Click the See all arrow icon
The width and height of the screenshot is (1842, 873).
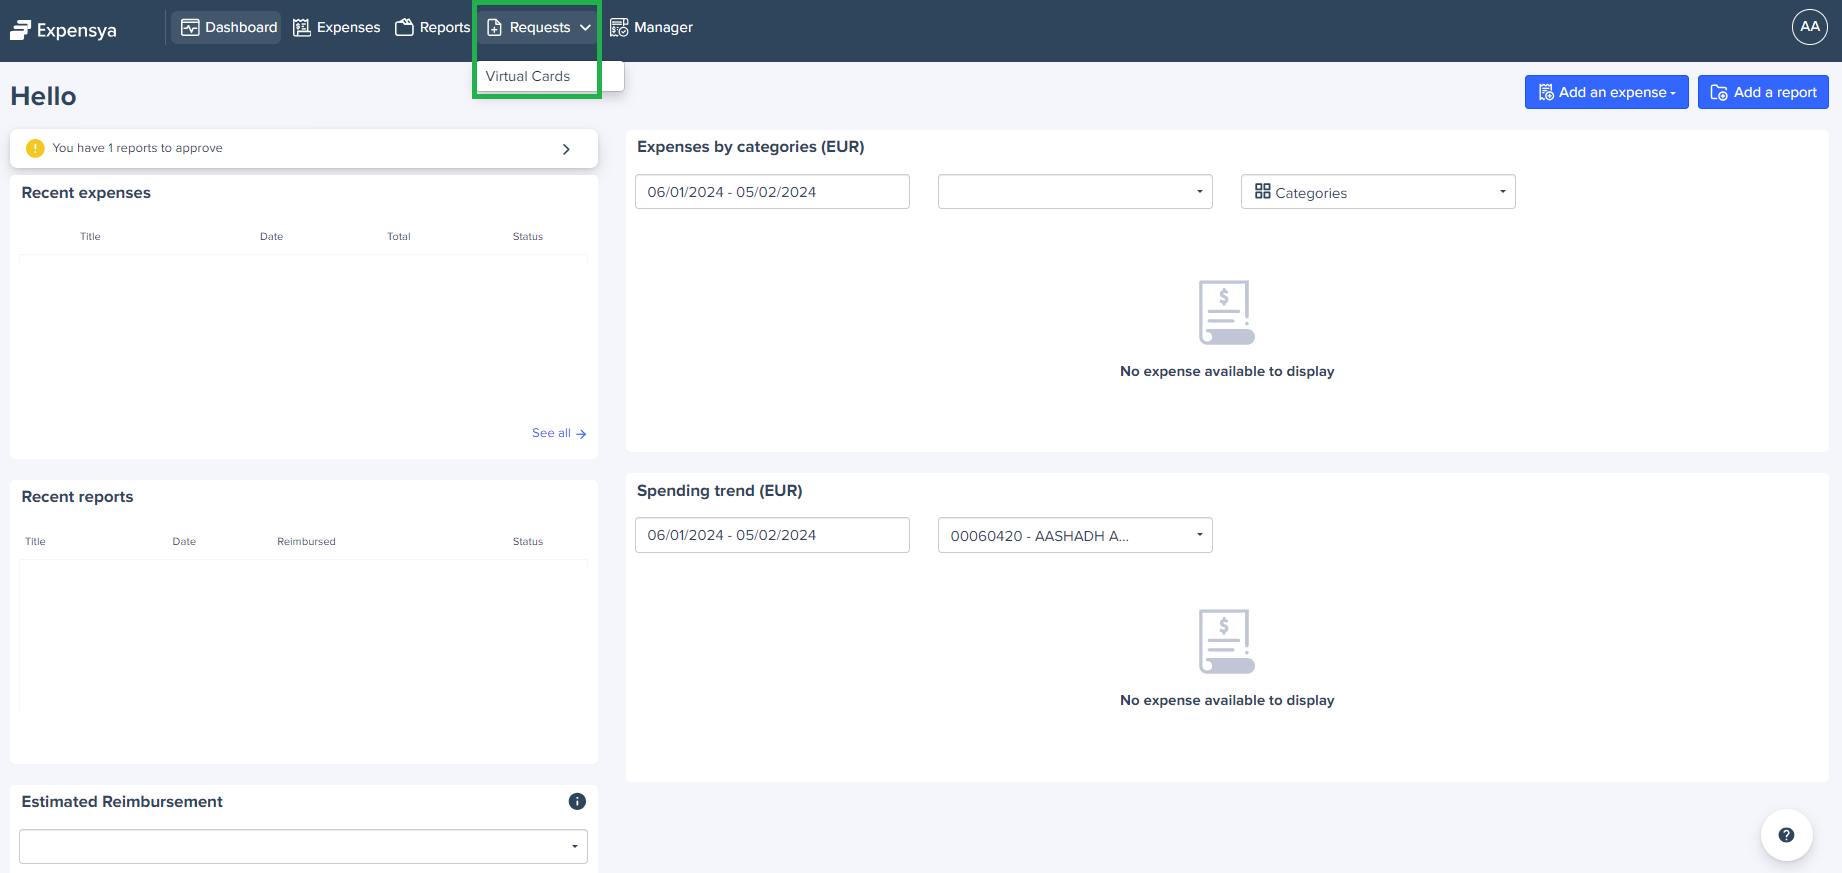tap(581, 434)
